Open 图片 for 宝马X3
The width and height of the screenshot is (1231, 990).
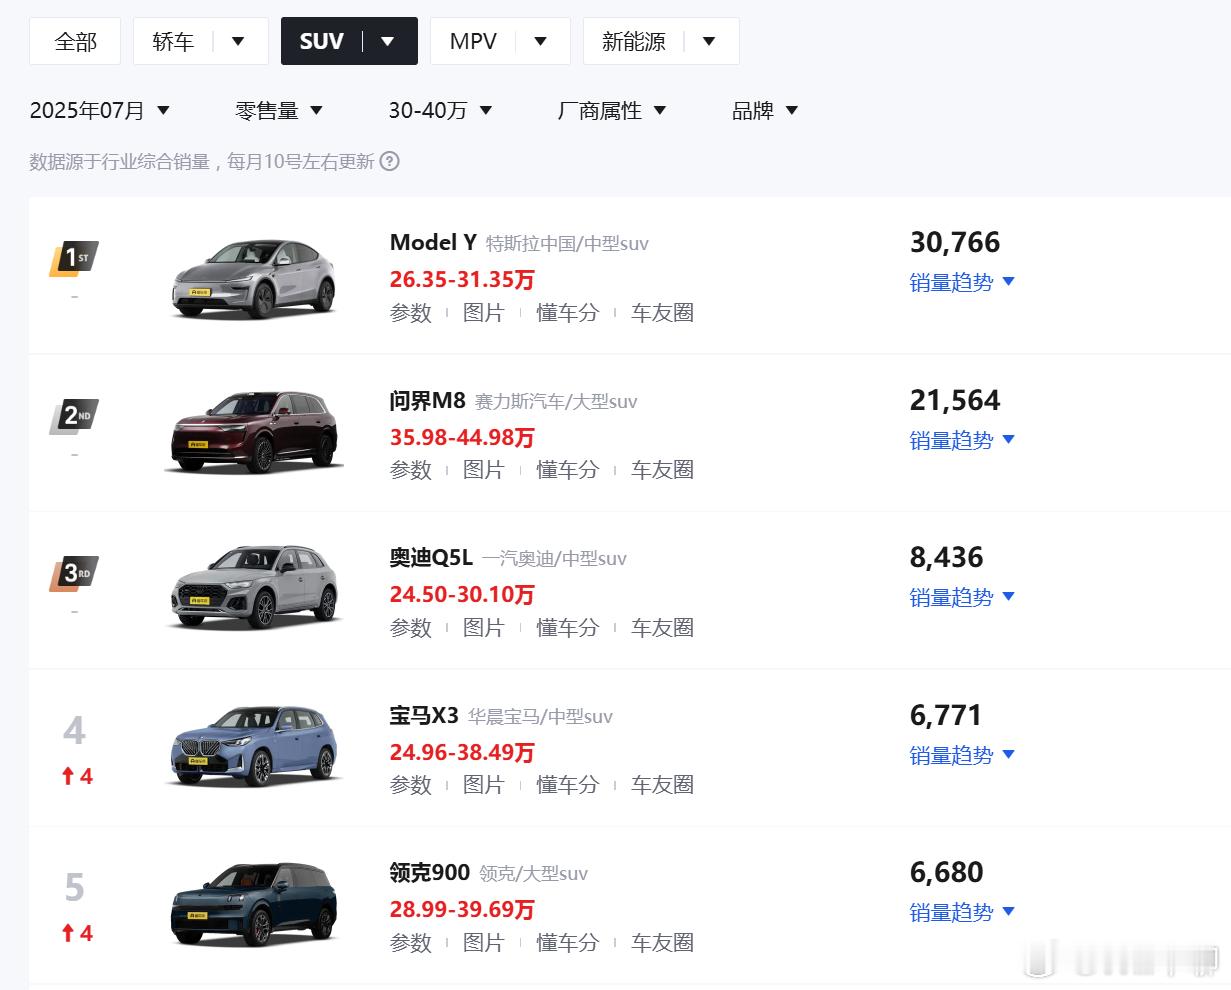pyautogui.click(x=484, y=785)
